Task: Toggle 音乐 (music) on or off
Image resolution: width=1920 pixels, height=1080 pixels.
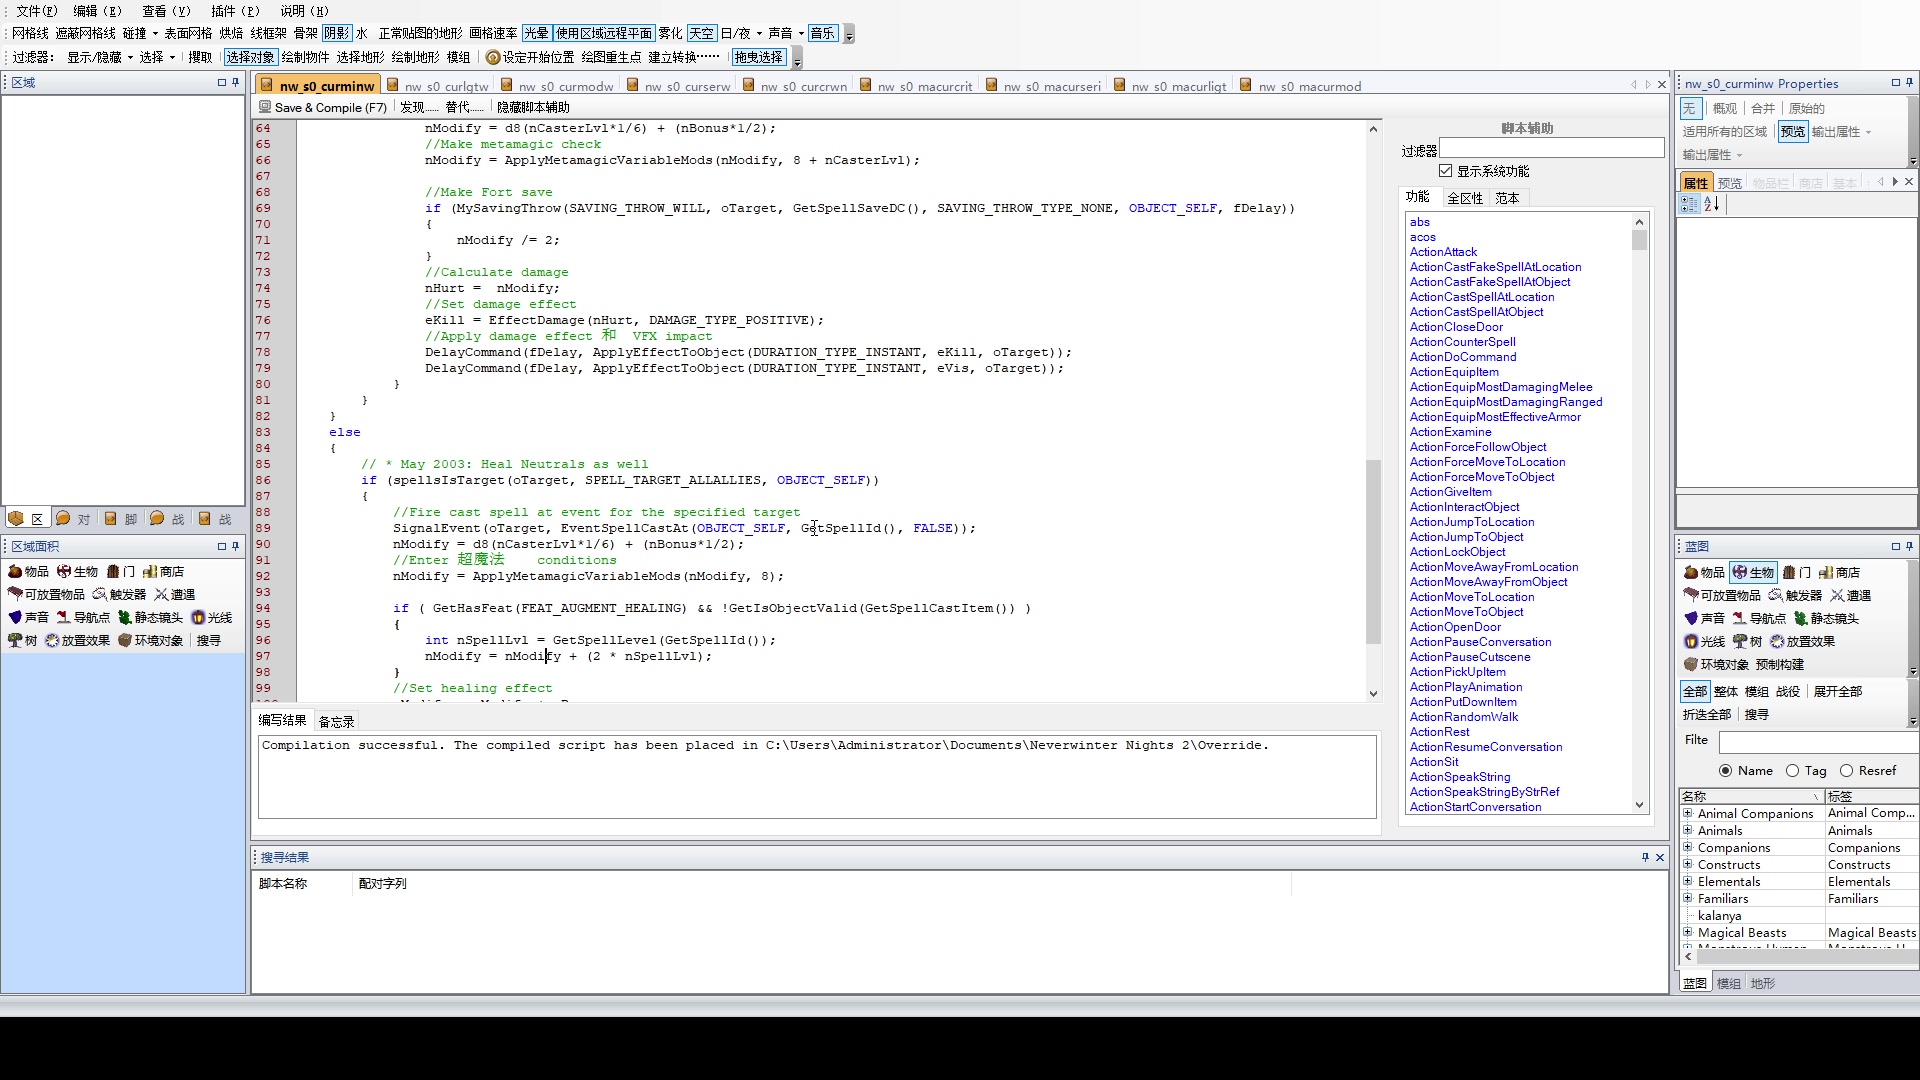Action: (822, 33)
